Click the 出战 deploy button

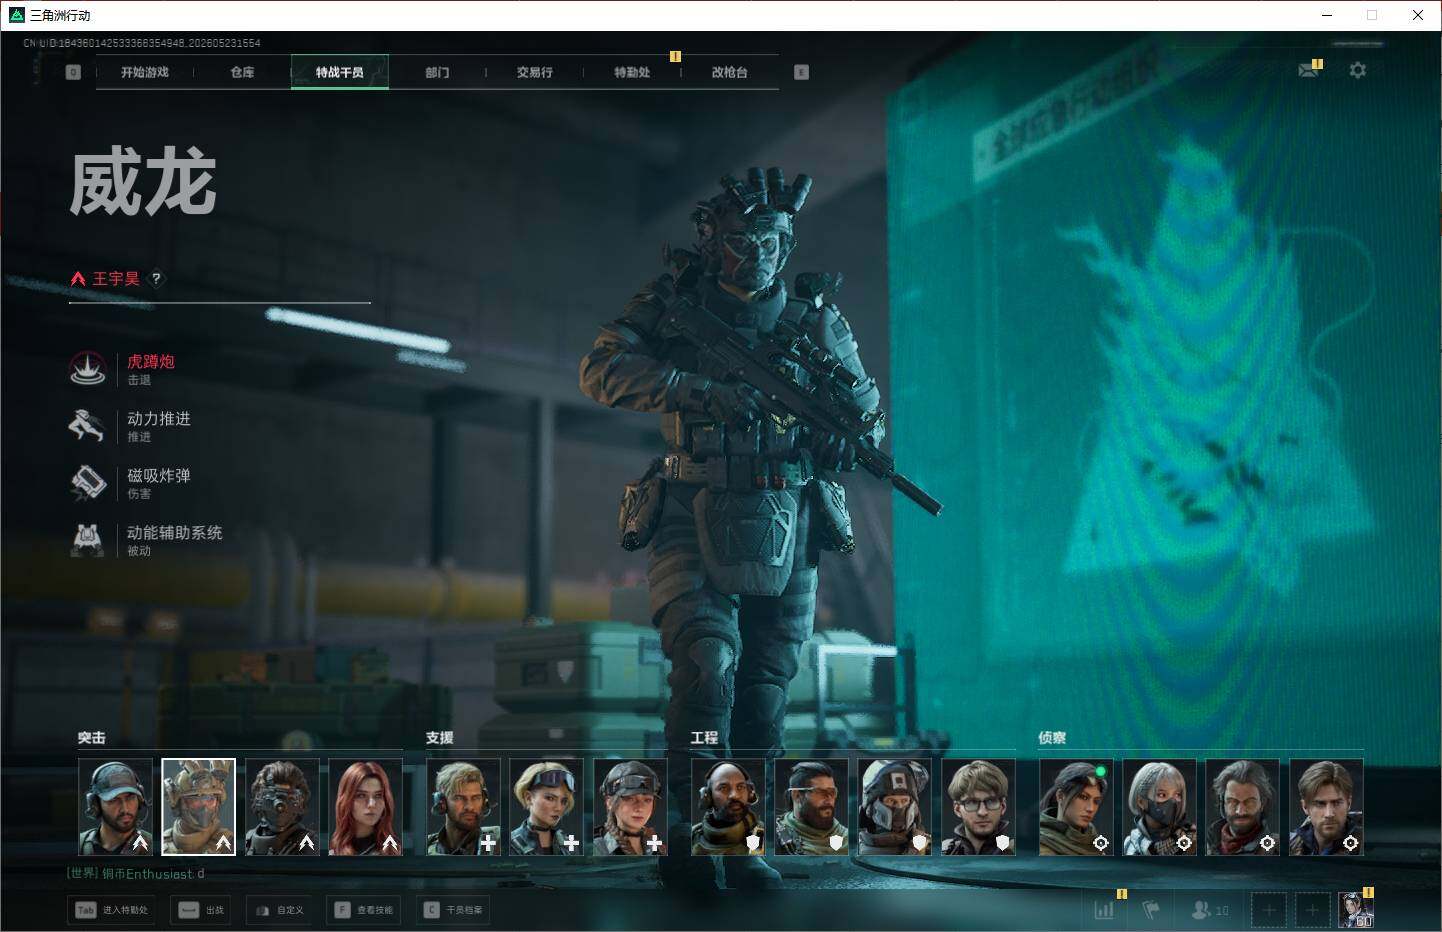click(202, 910)
